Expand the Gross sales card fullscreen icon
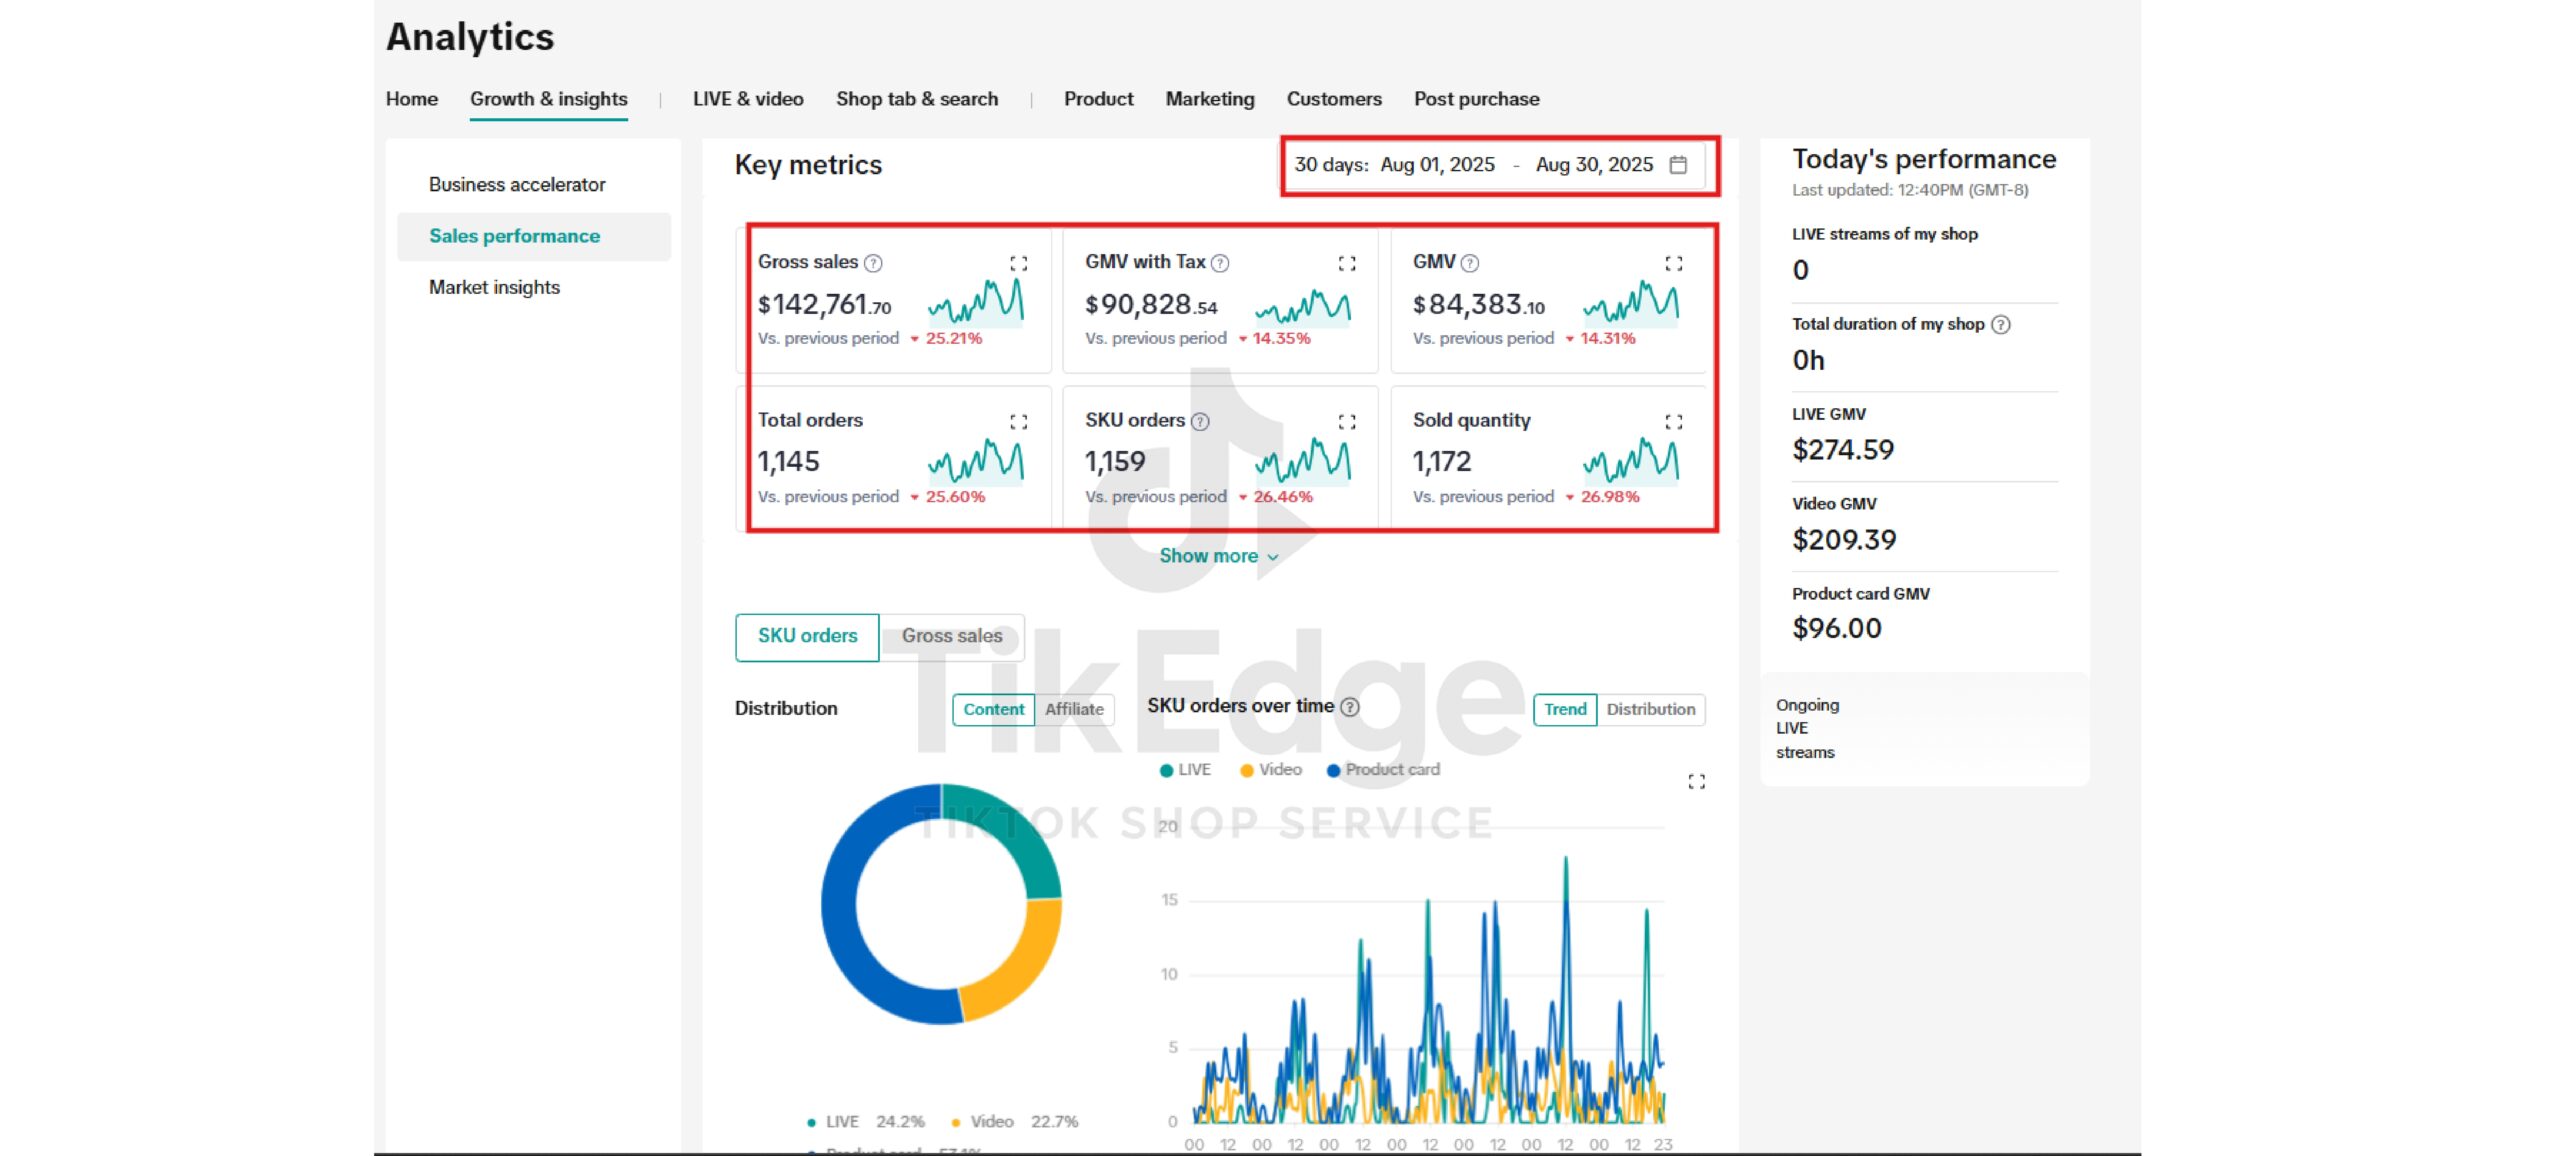The image size is (2560, 1156). tap(1018, 263)
